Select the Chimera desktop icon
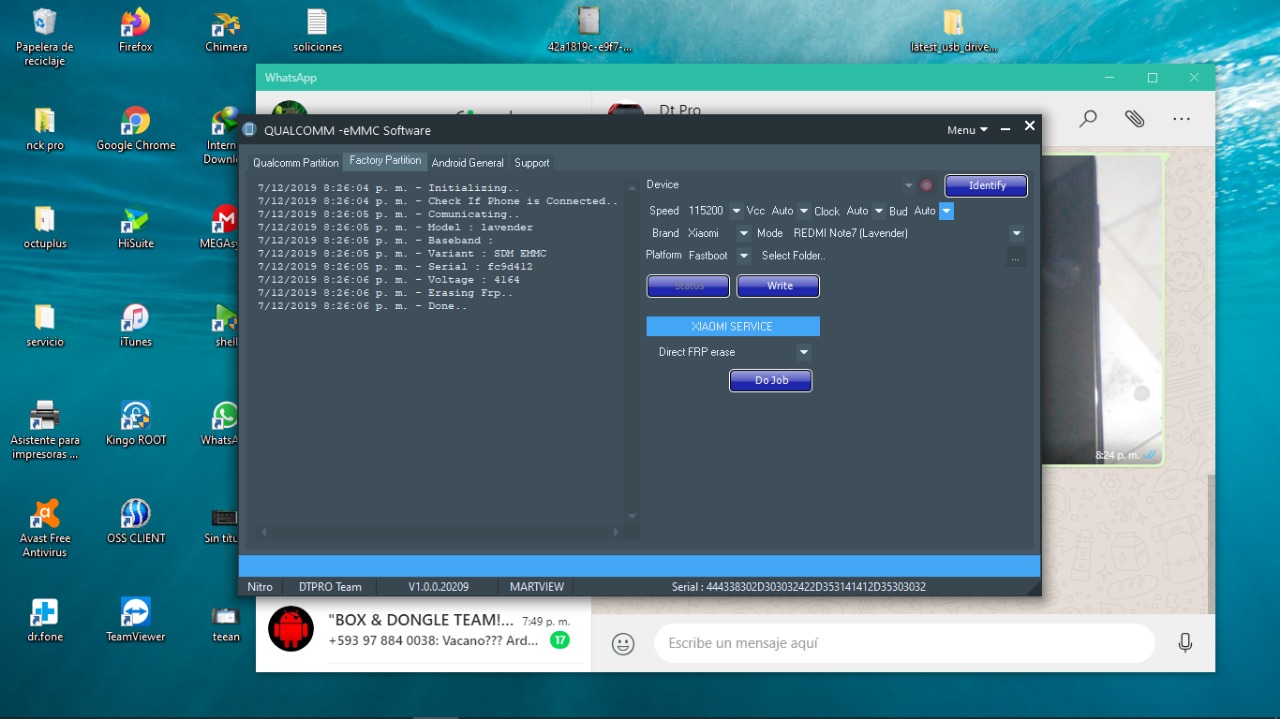The image size is (1280, 719). [226, 30]
